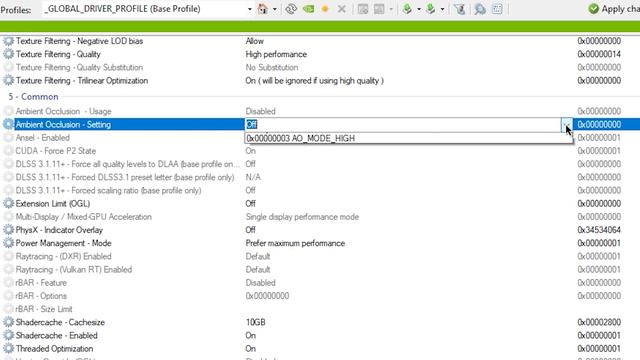
Task: Click gear icon of Texture Filtering Negative LOD bias
Action: [8, 41]
